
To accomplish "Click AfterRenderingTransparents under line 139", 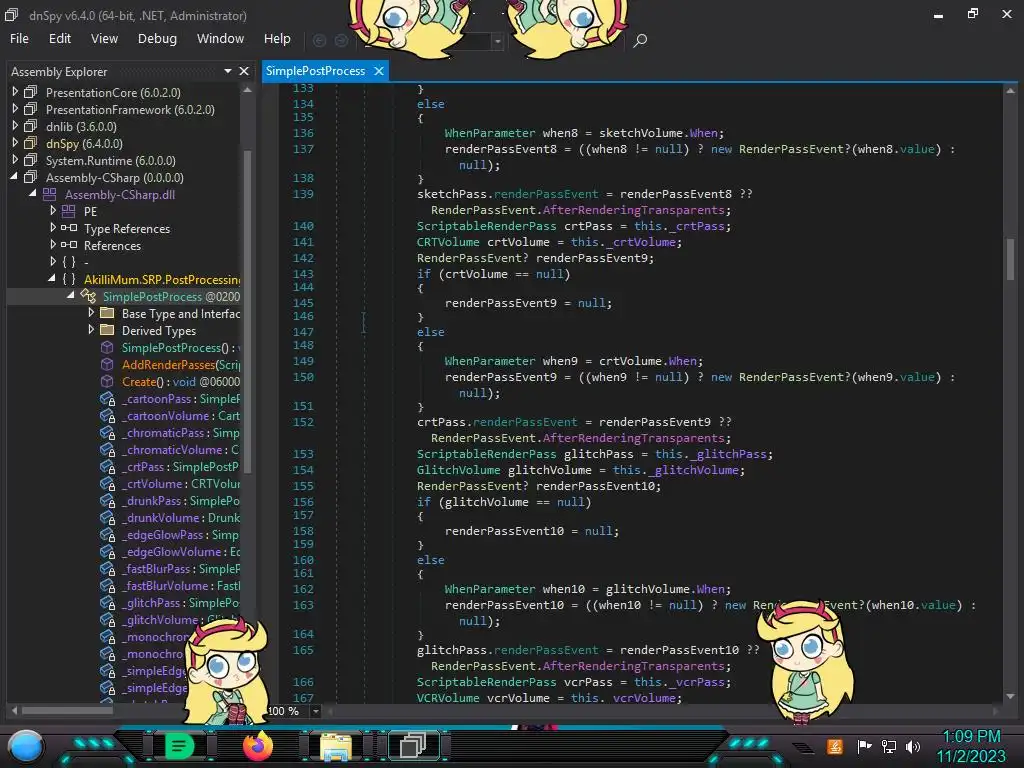I will tap(633, 210).
